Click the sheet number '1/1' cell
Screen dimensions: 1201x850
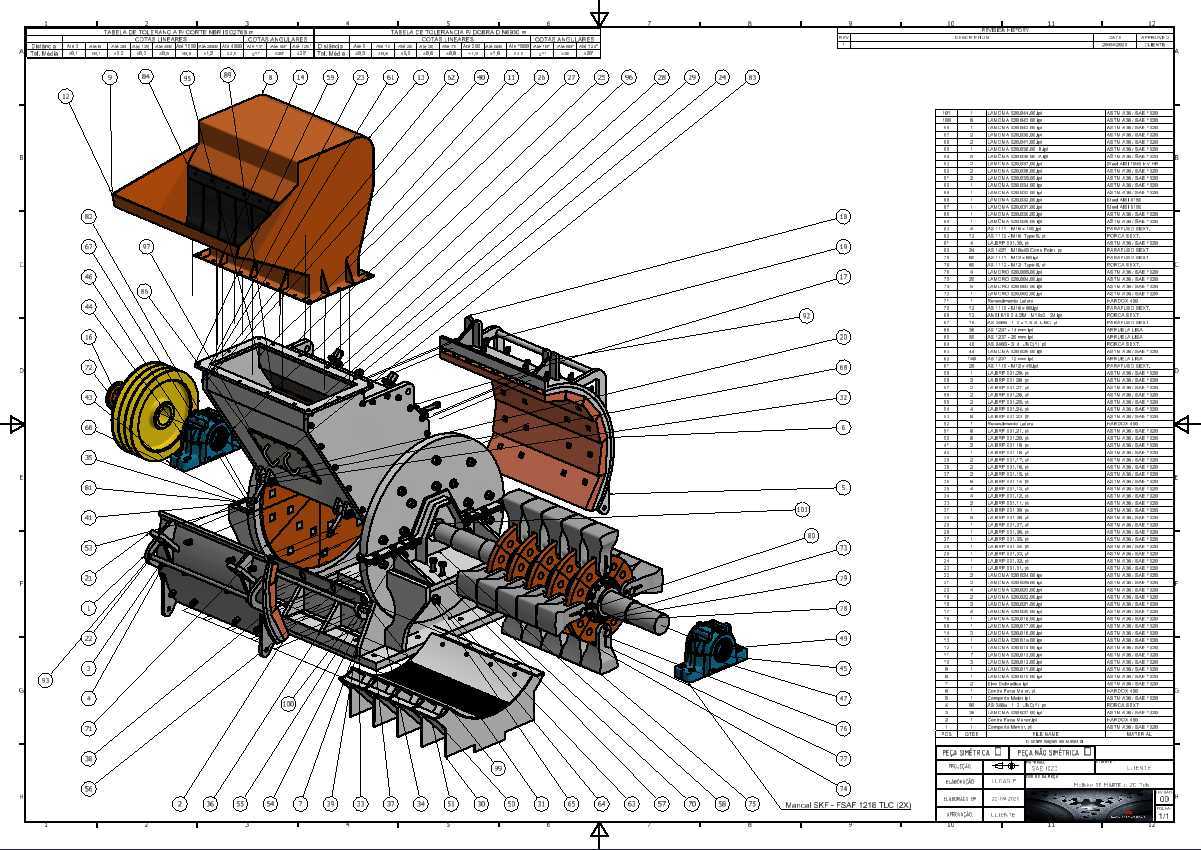click(x=1163, y=816)
